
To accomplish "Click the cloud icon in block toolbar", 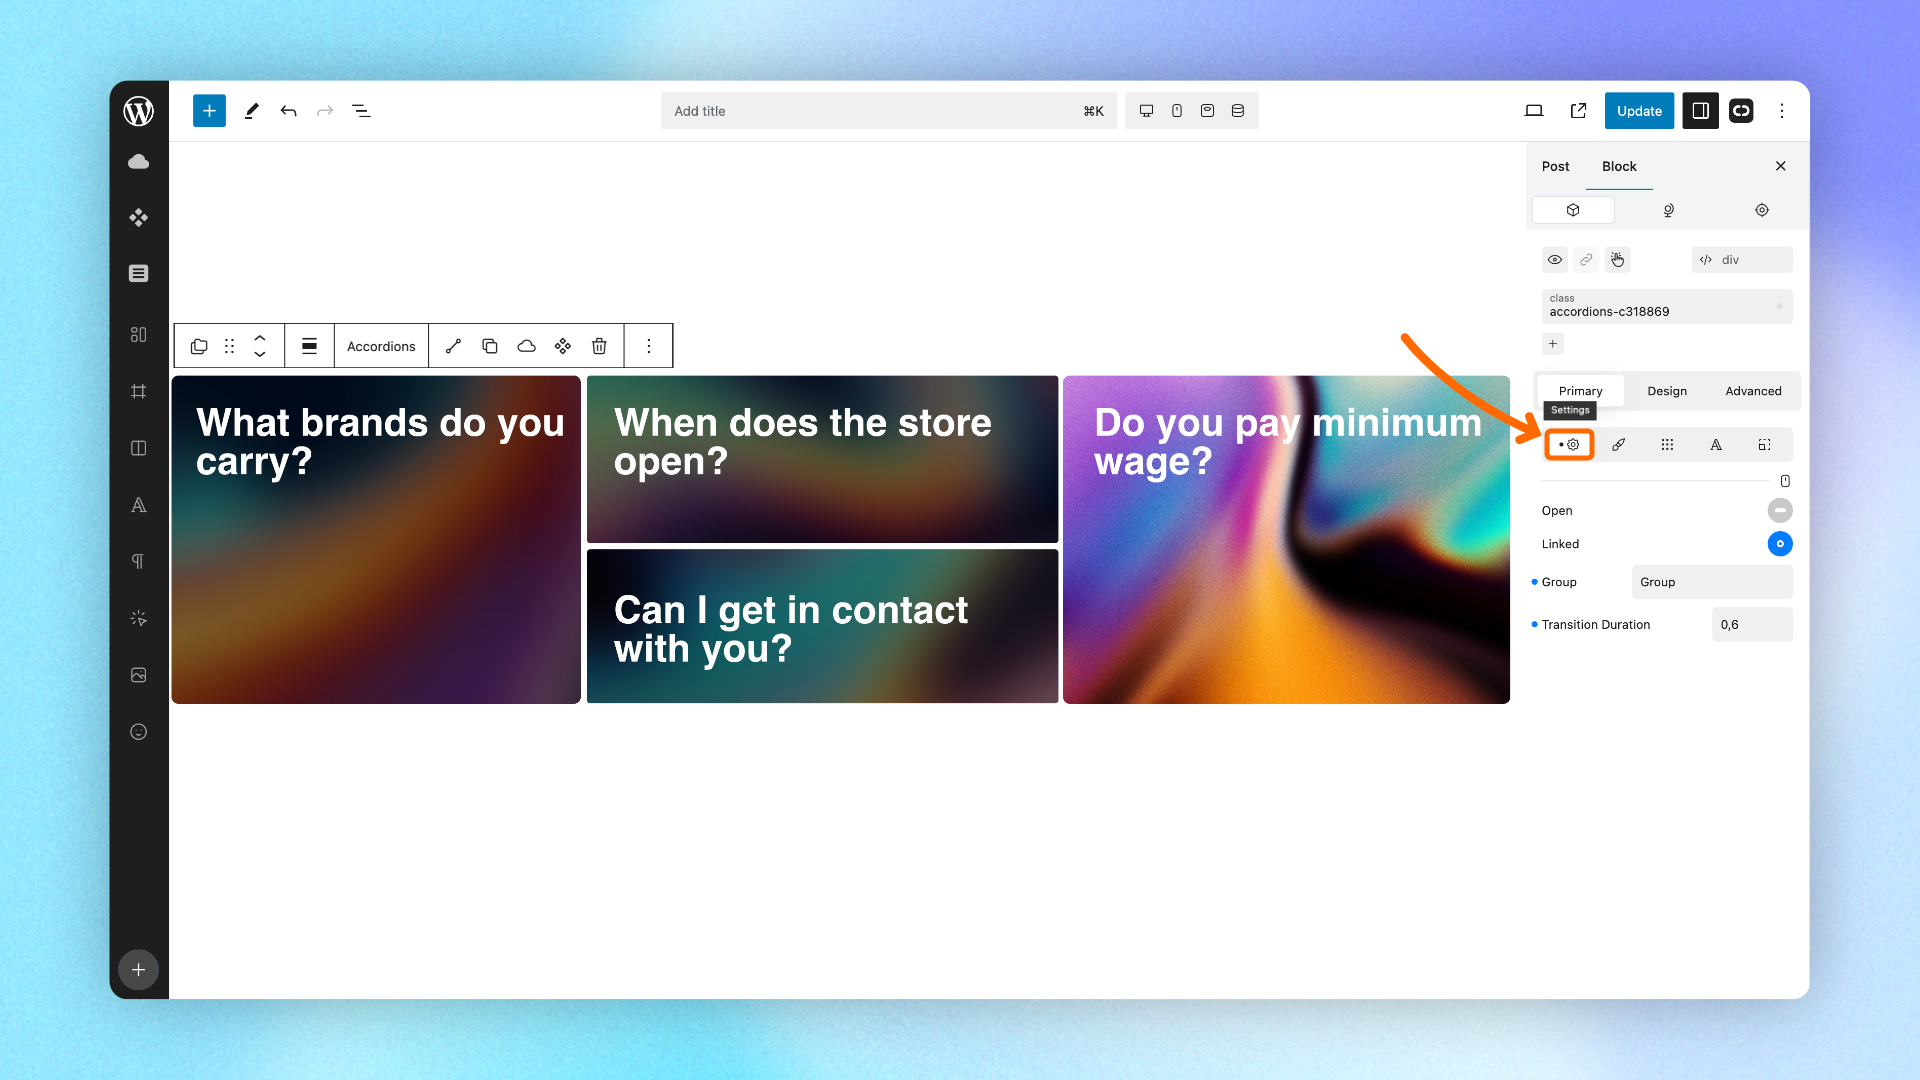I will point(526,346).
